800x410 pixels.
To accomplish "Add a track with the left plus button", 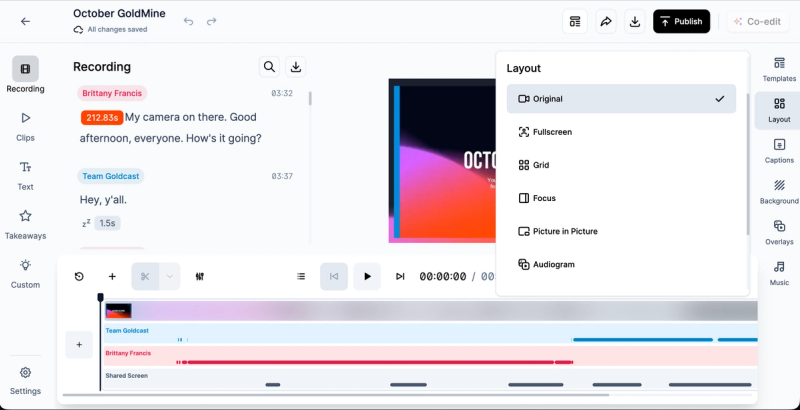I will point(79,345).
